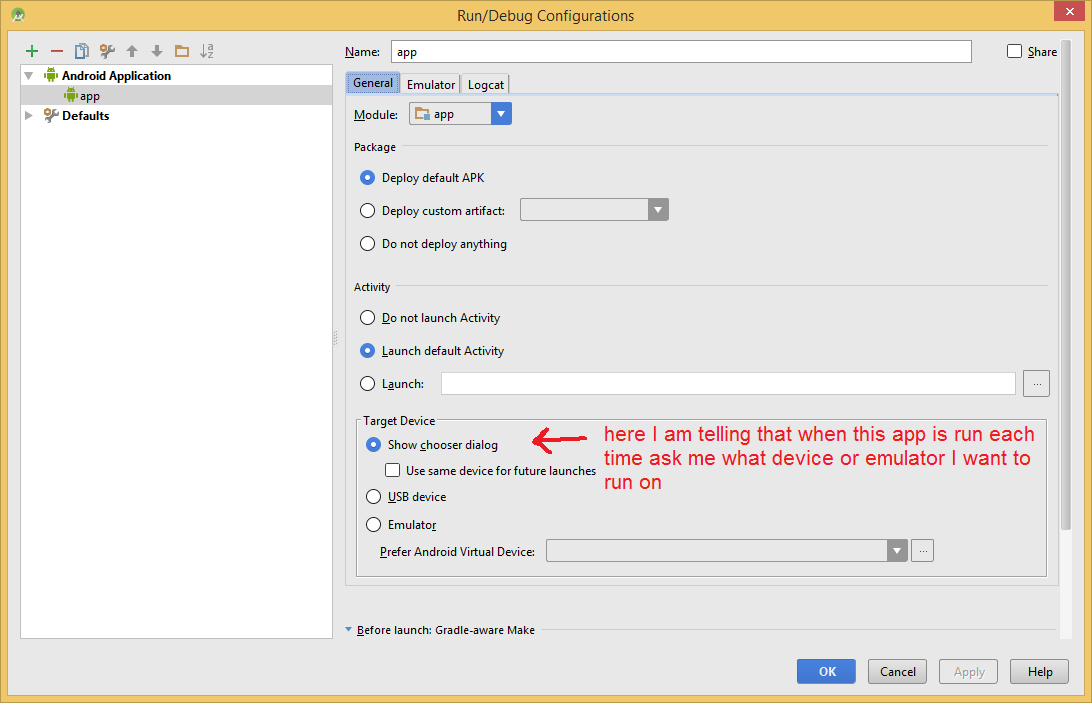
Task: Open the Module dropdown
Action: tap(501, 114)
